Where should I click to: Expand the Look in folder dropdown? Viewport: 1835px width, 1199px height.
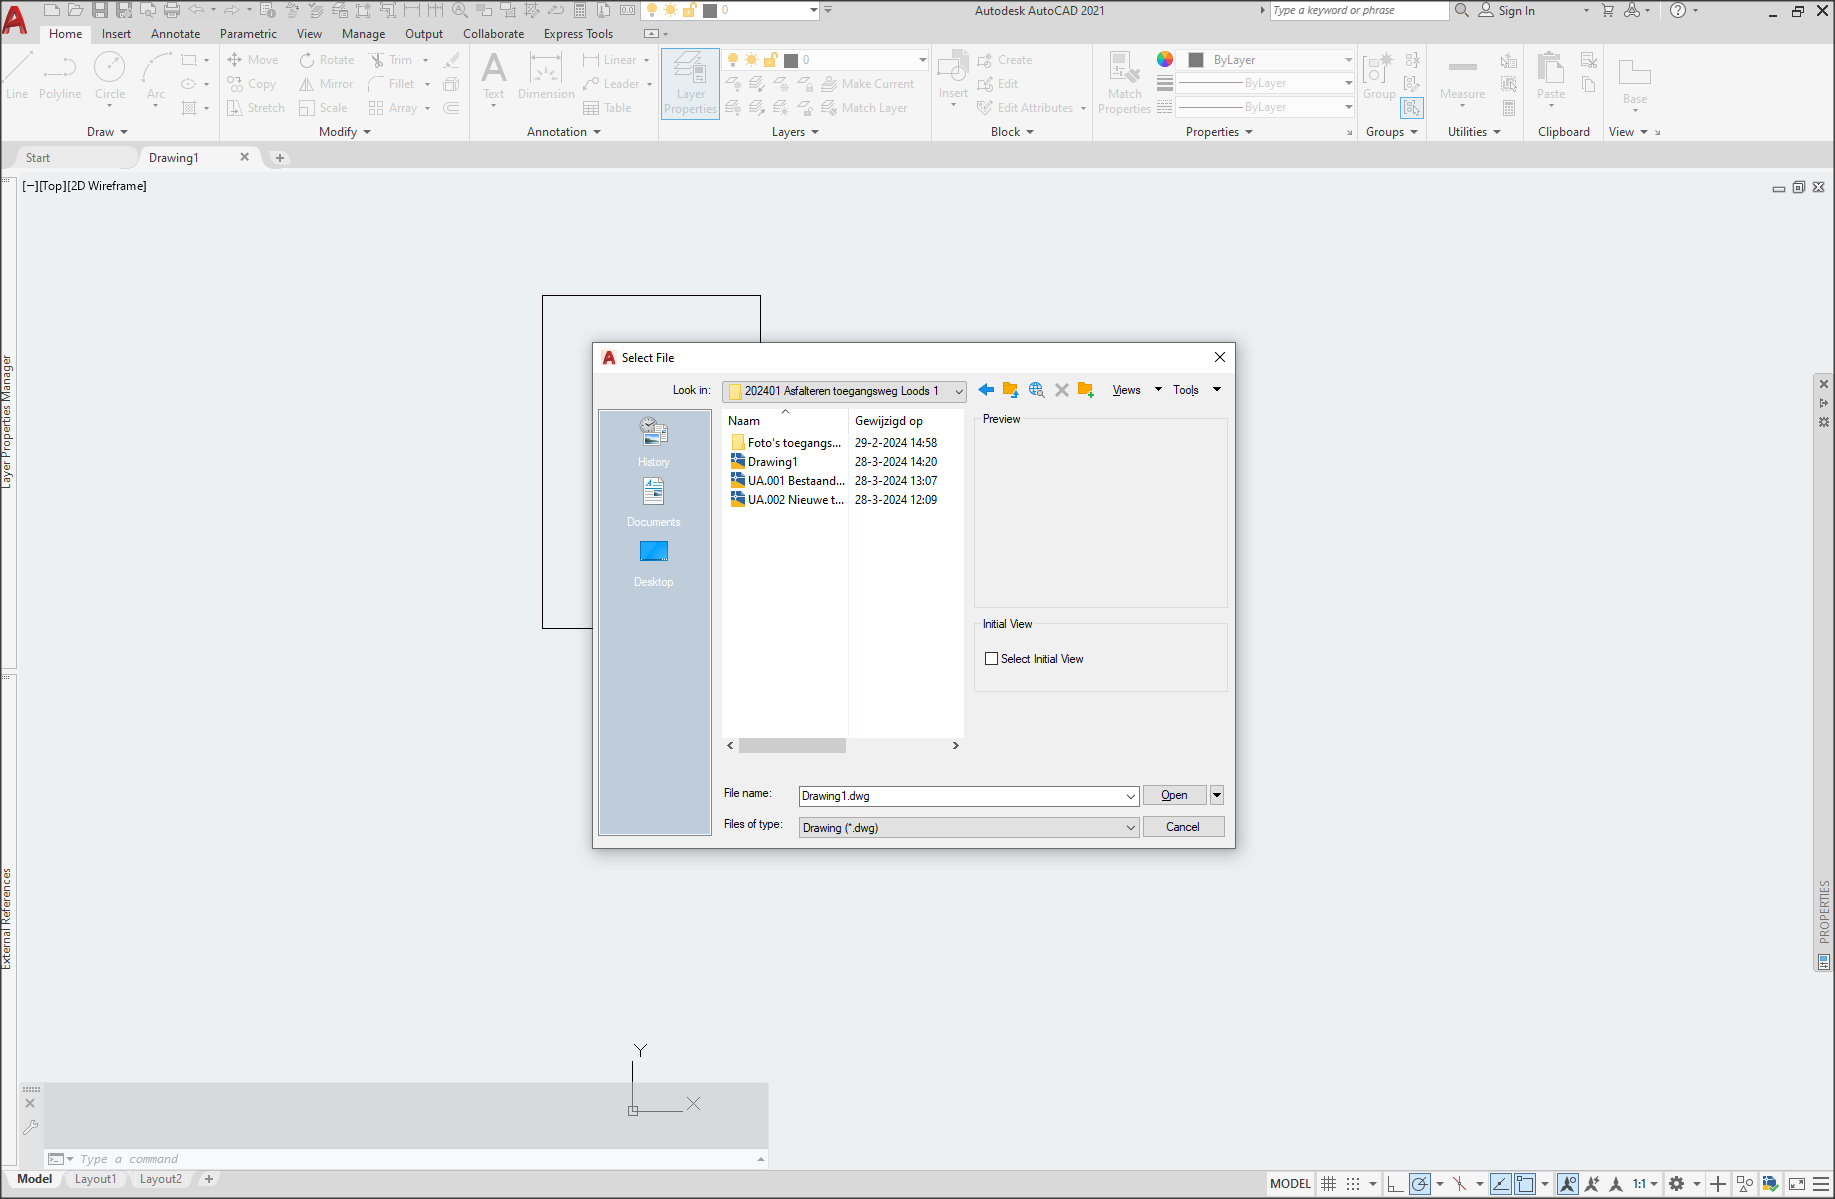tap(958, 391)
